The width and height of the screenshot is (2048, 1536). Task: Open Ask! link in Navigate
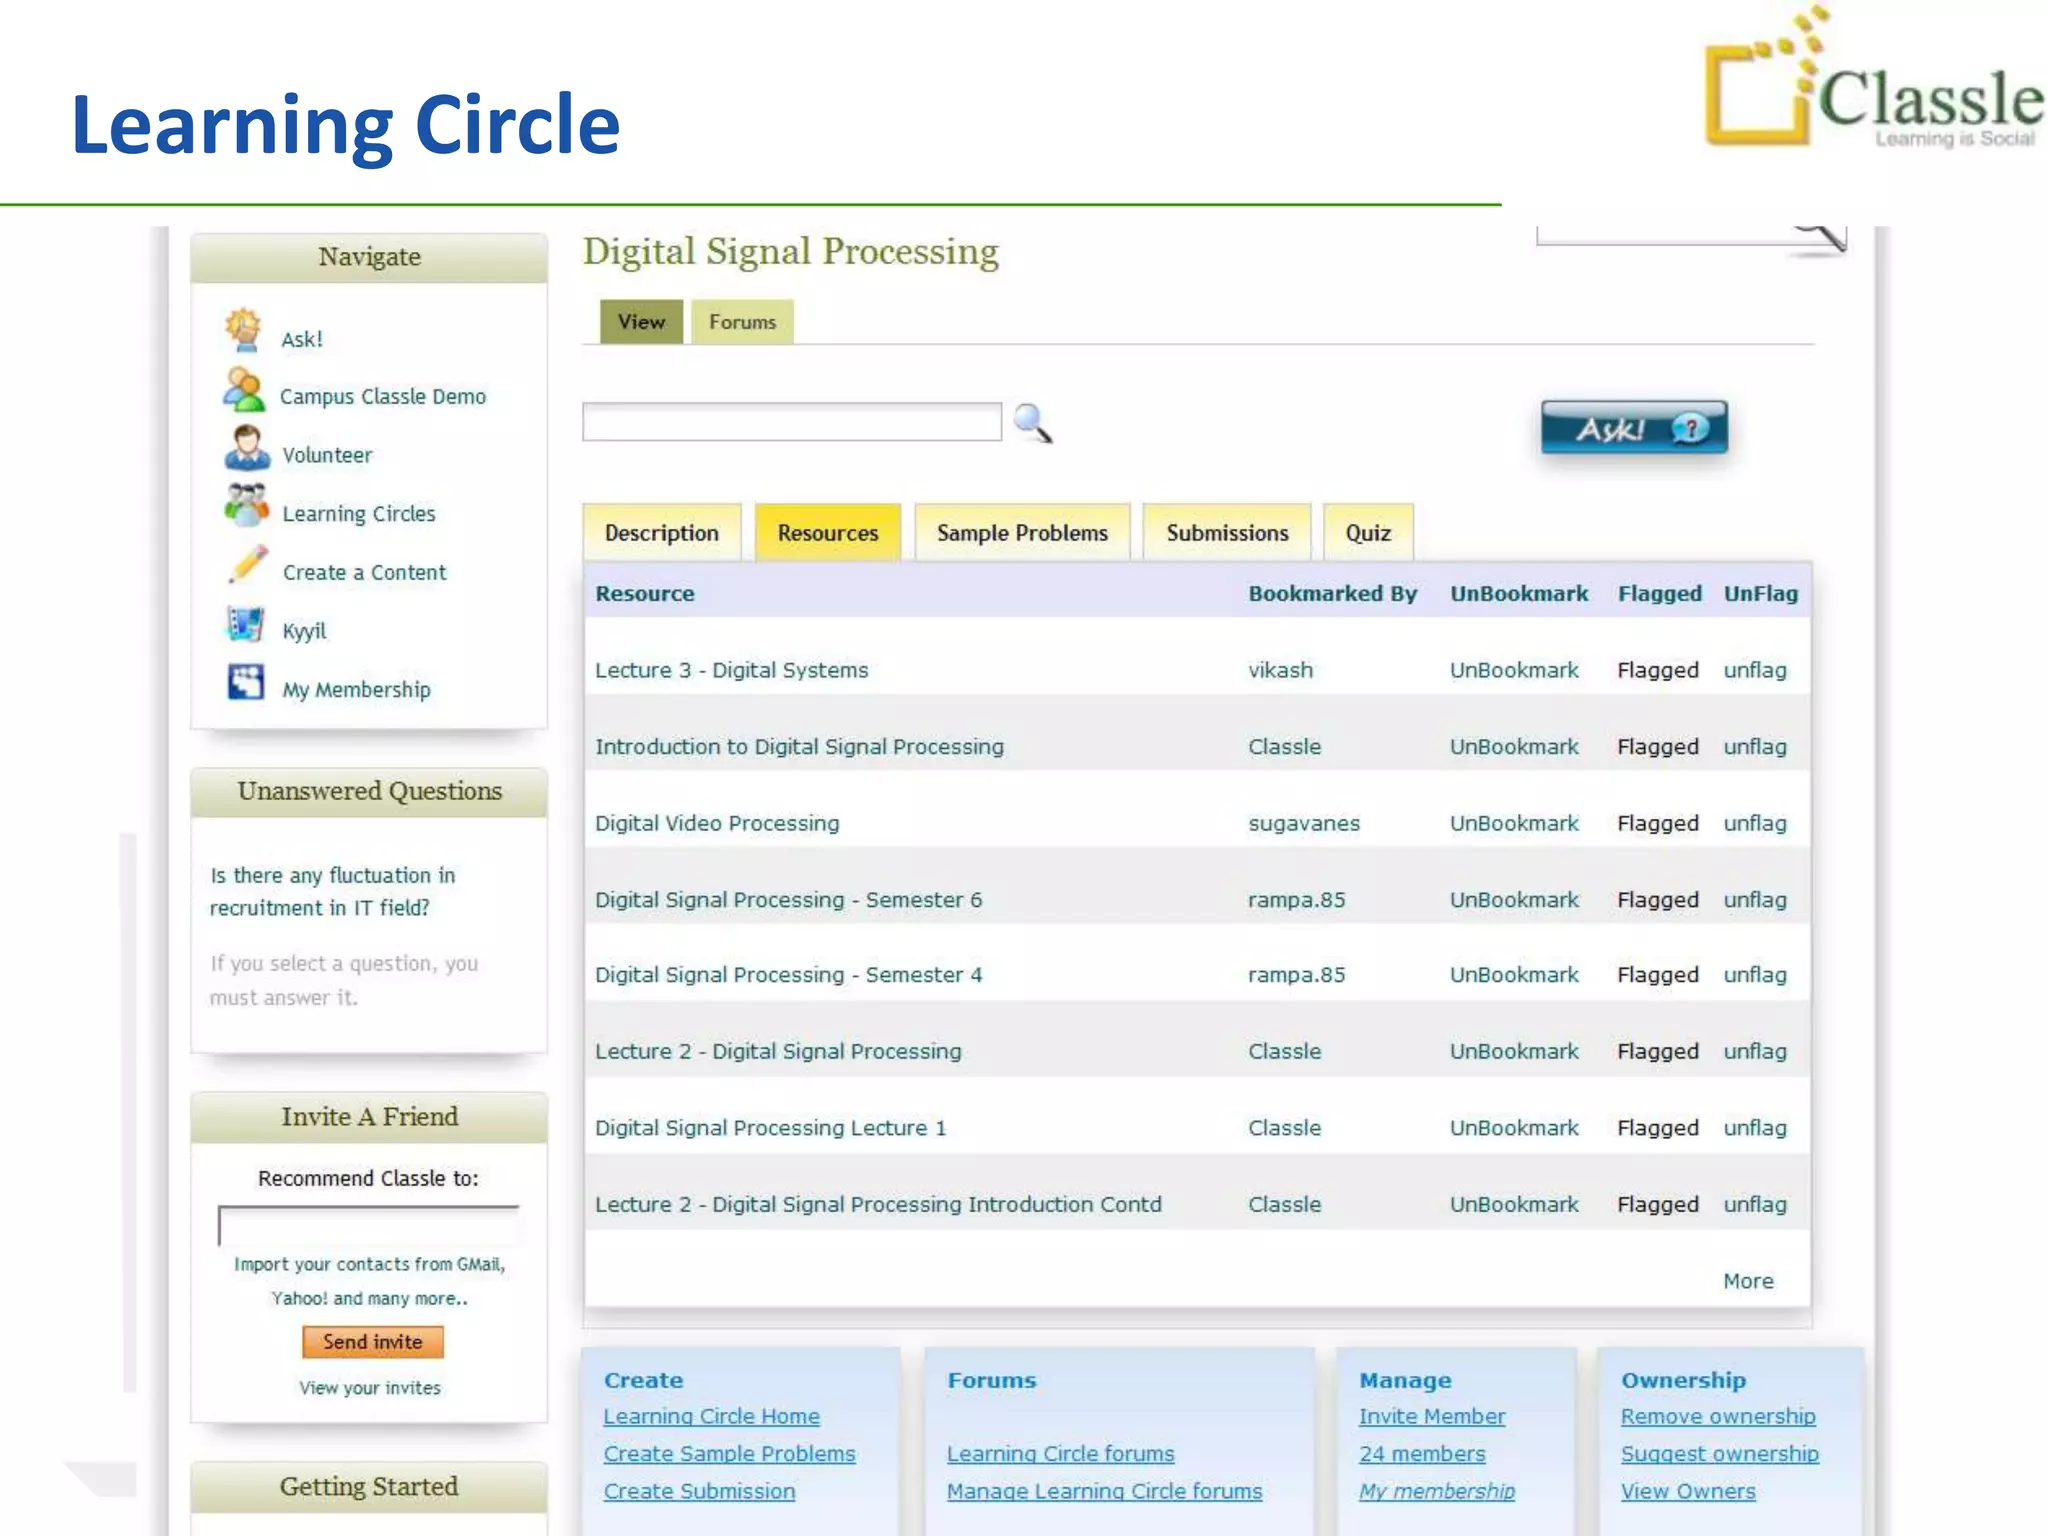(302, 340)
